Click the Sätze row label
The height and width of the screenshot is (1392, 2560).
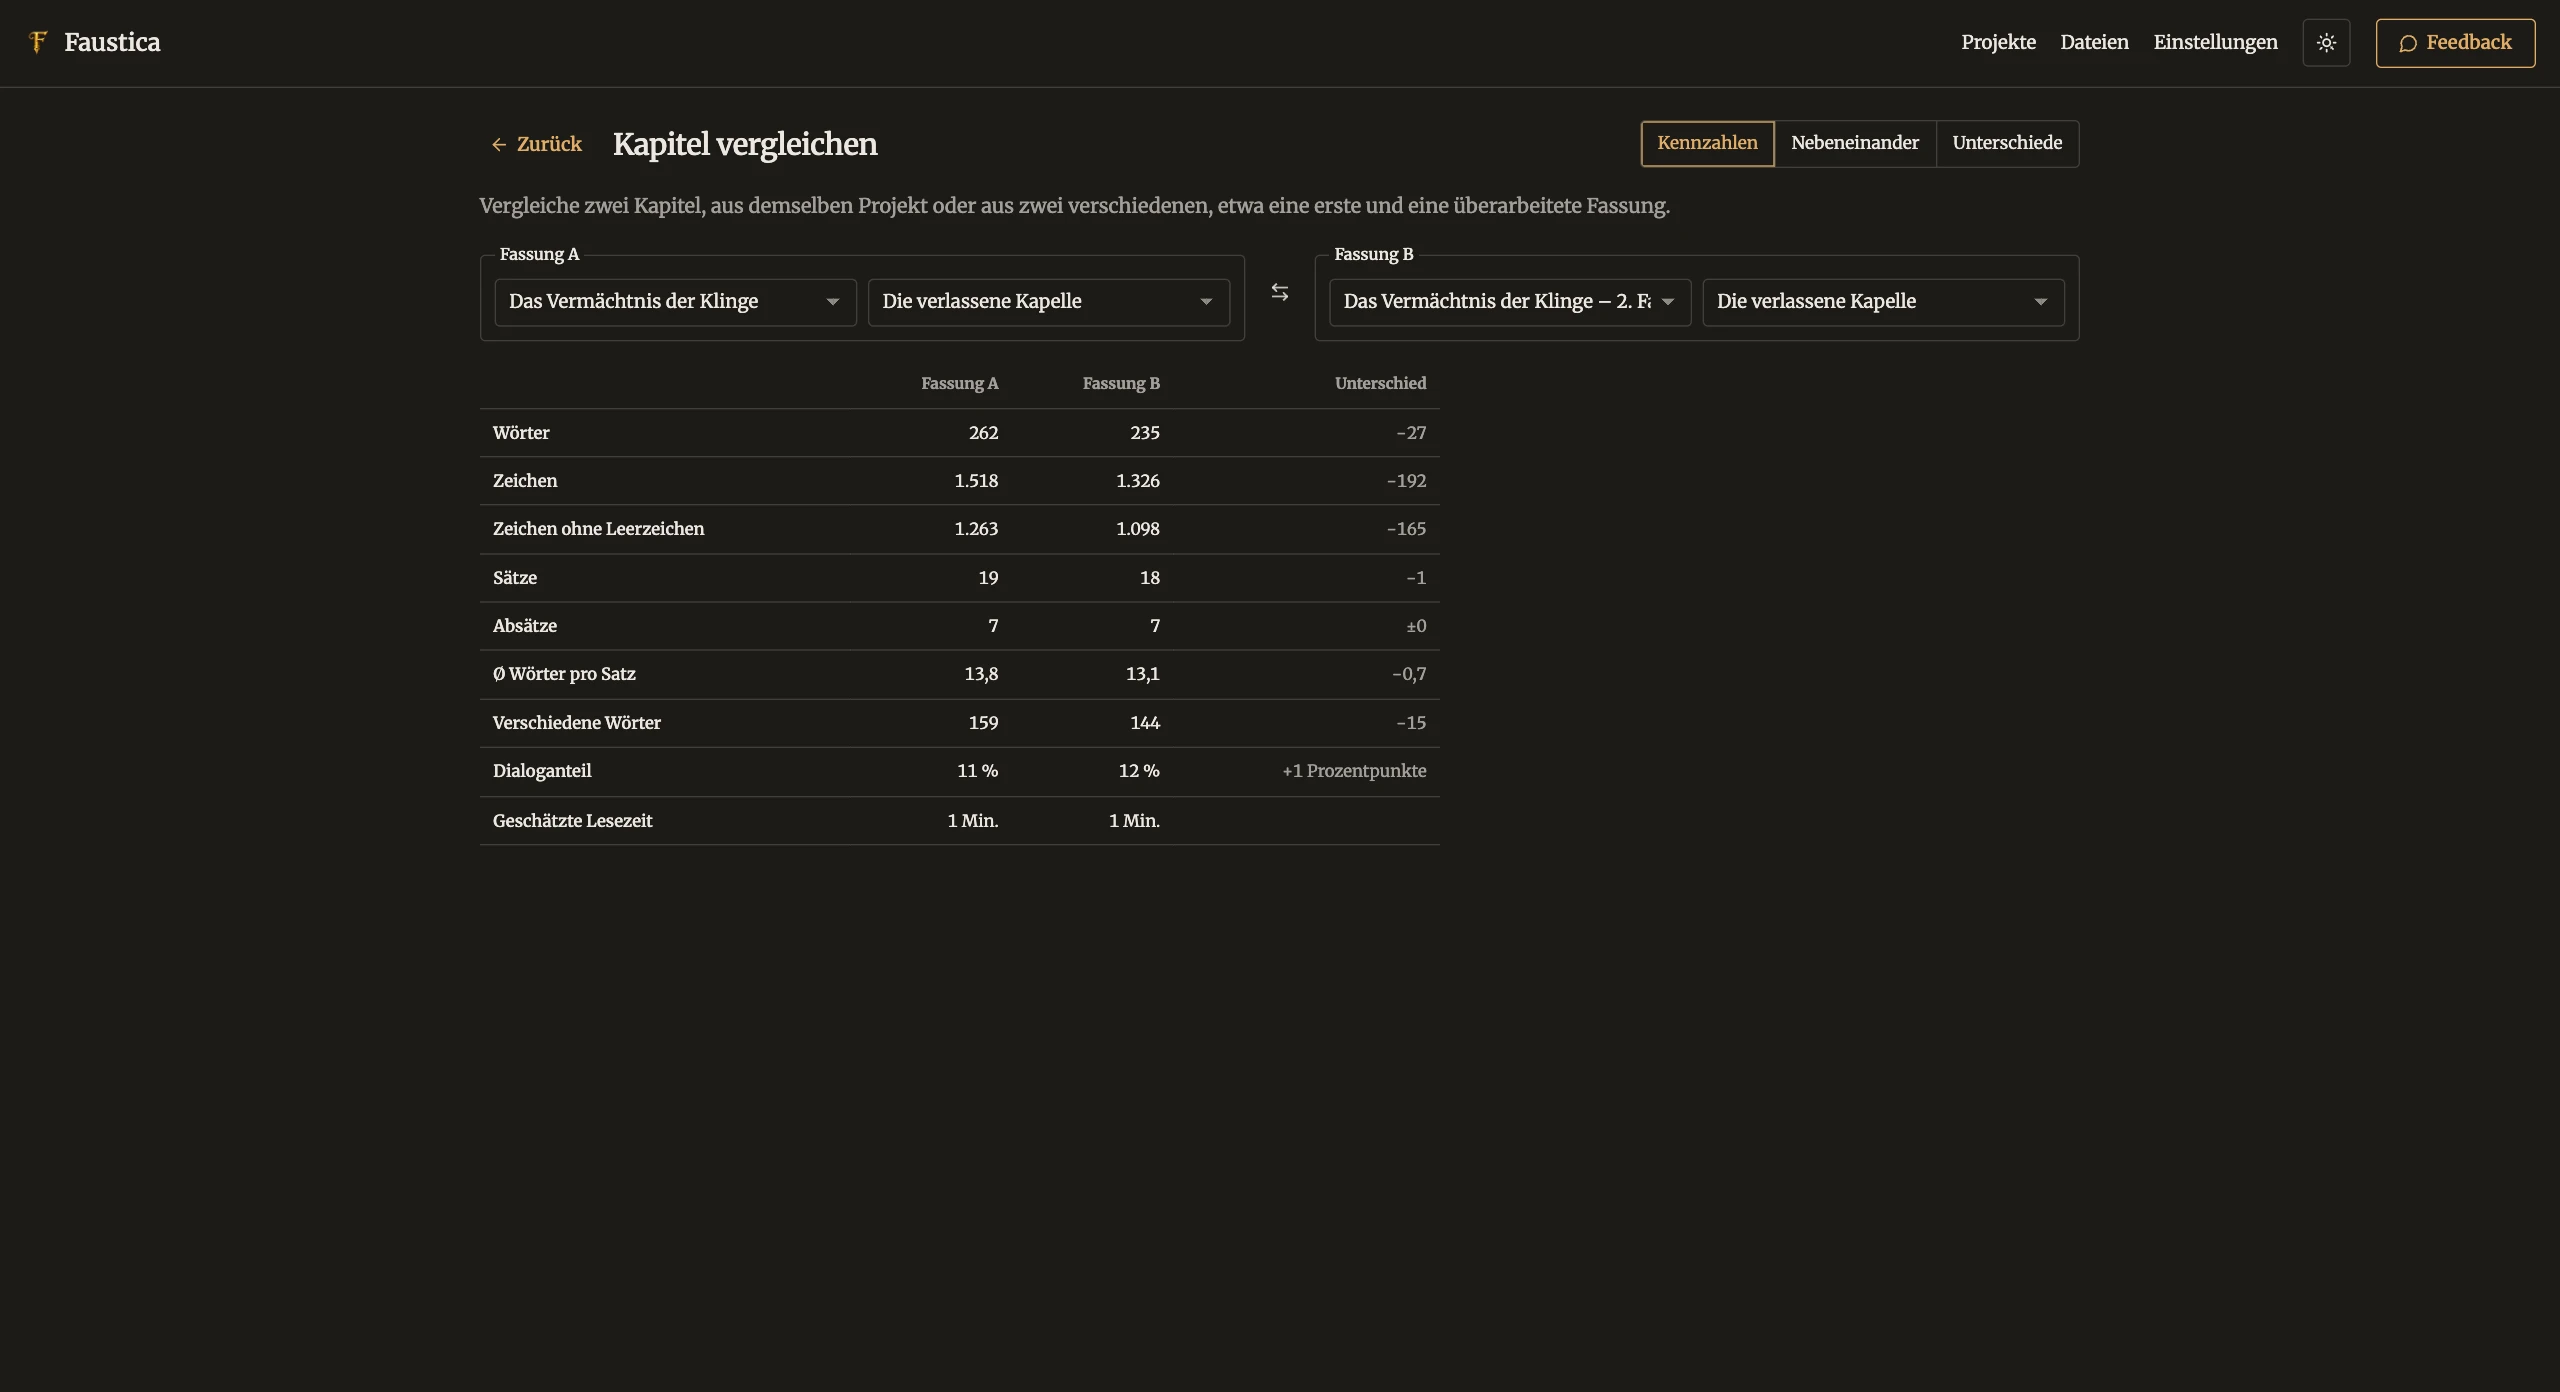pos(515,578)
